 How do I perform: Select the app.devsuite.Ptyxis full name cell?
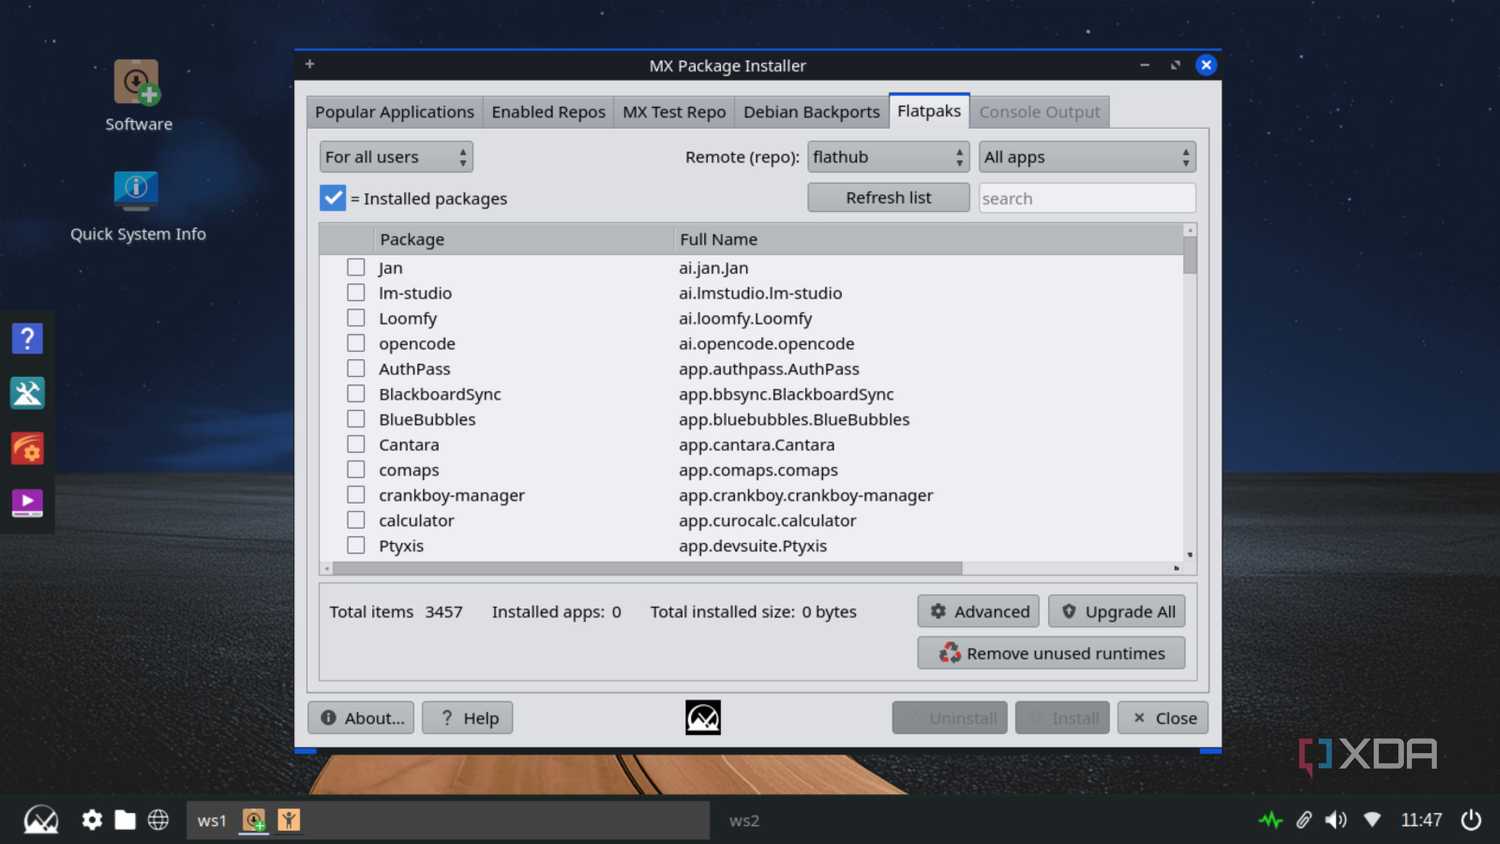[x=753, y=546]
